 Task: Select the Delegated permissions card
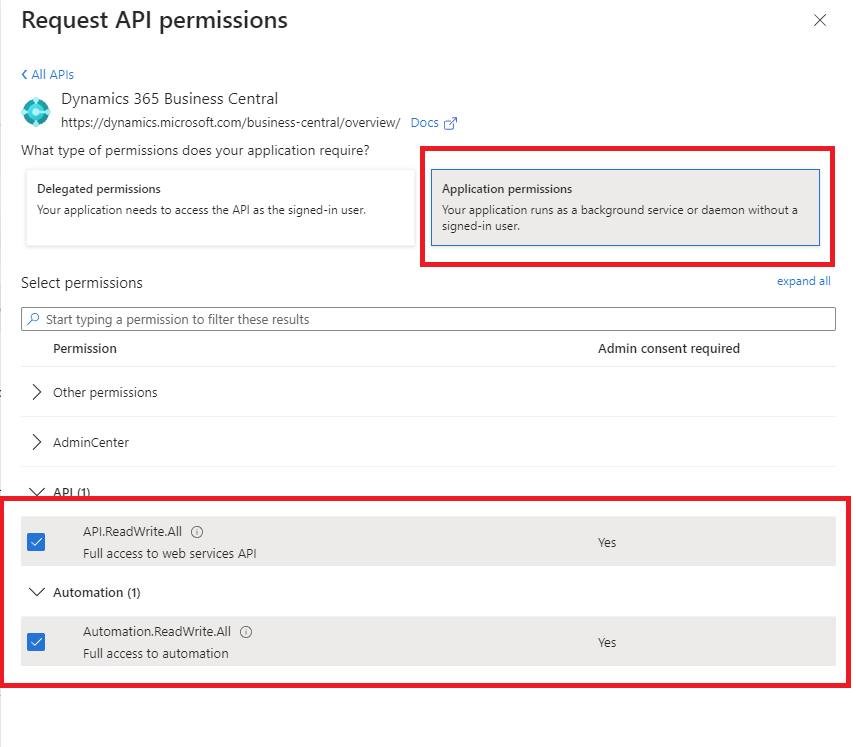click(220, 208)
